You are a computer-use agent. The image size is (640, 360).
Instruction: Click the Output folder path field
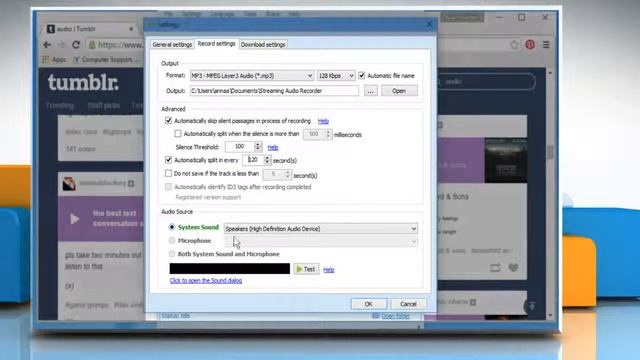(x=274, y=91)
